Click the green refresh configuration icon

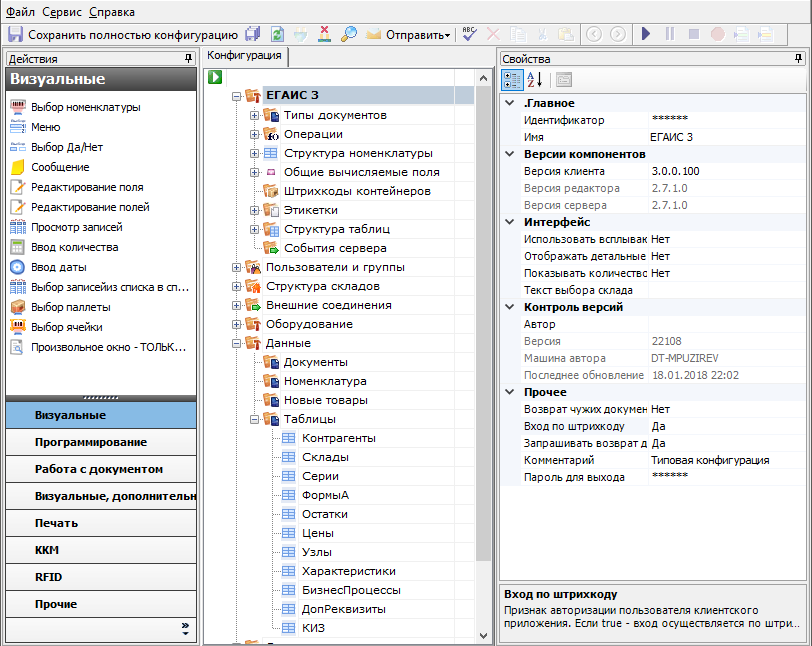pos(278,34)
